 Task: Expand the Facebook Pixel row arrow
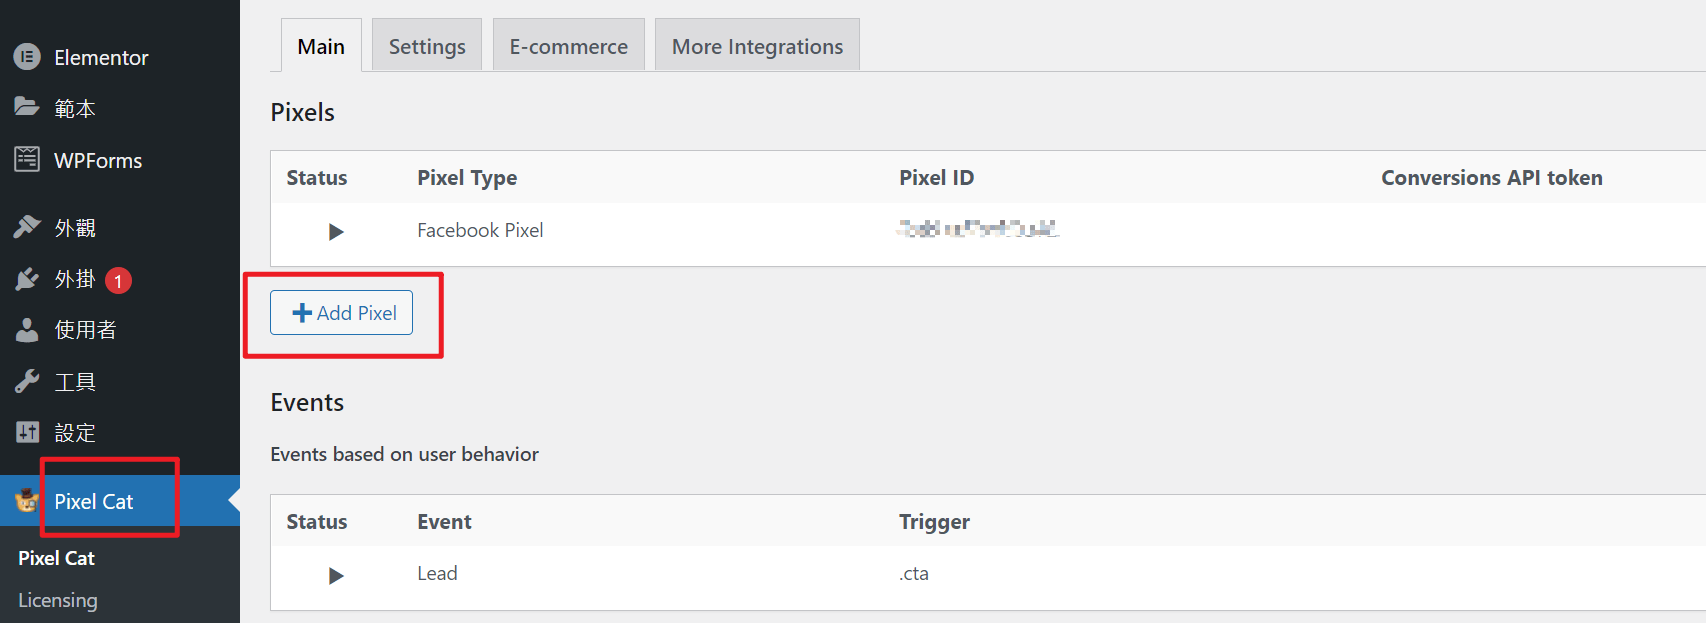(x=336, y=232)
